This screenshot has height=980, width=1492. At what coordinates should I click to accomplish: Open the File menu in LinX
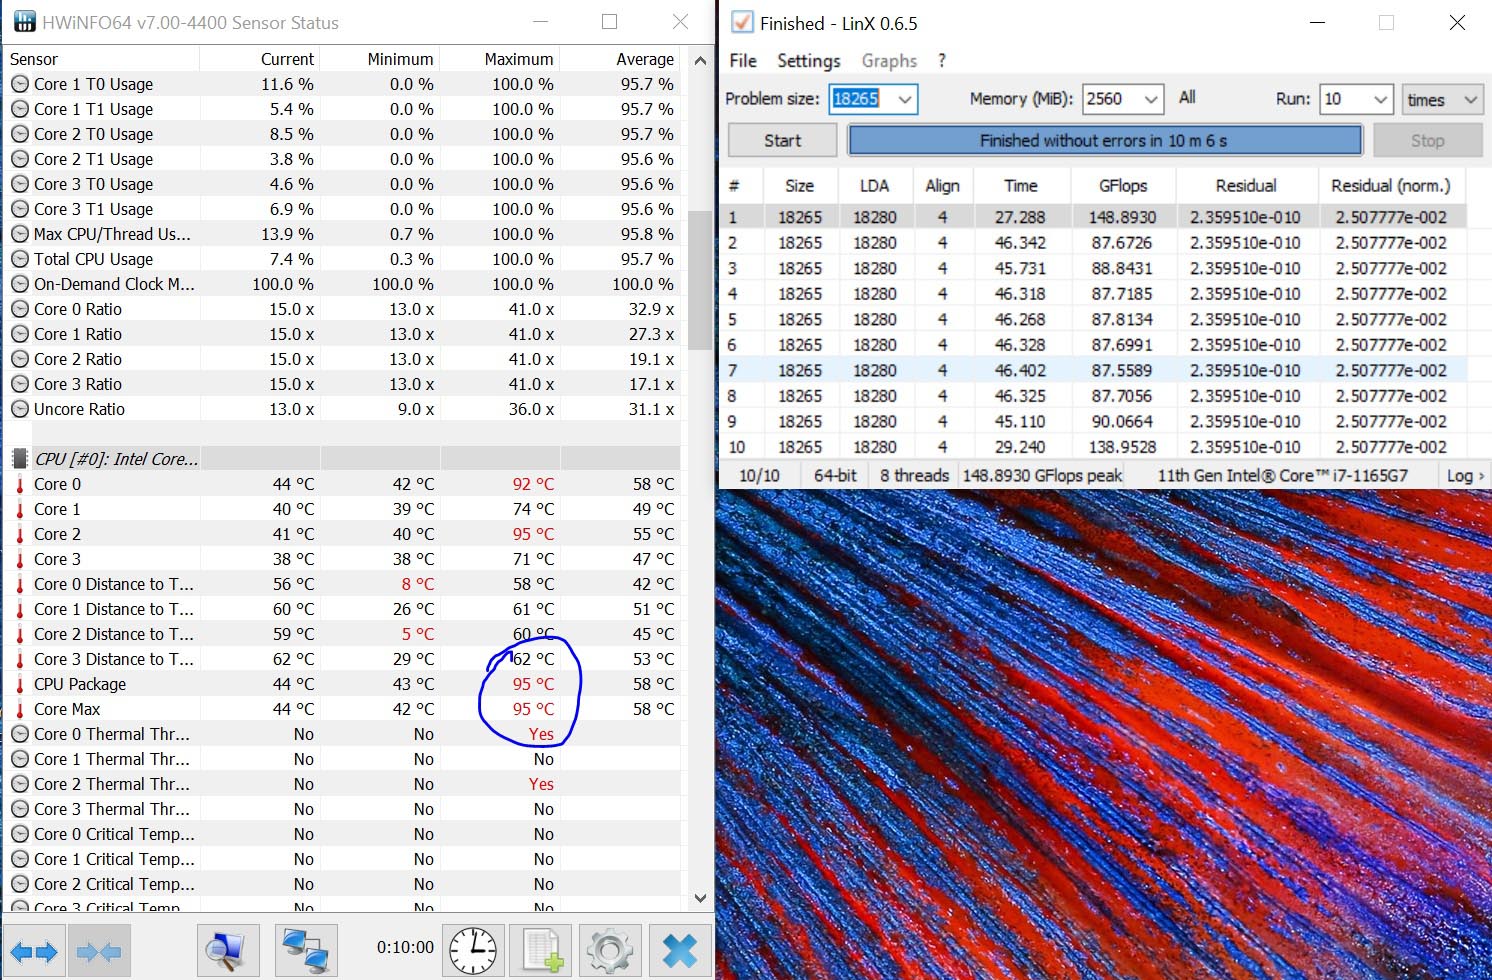(x=743, y=61)
